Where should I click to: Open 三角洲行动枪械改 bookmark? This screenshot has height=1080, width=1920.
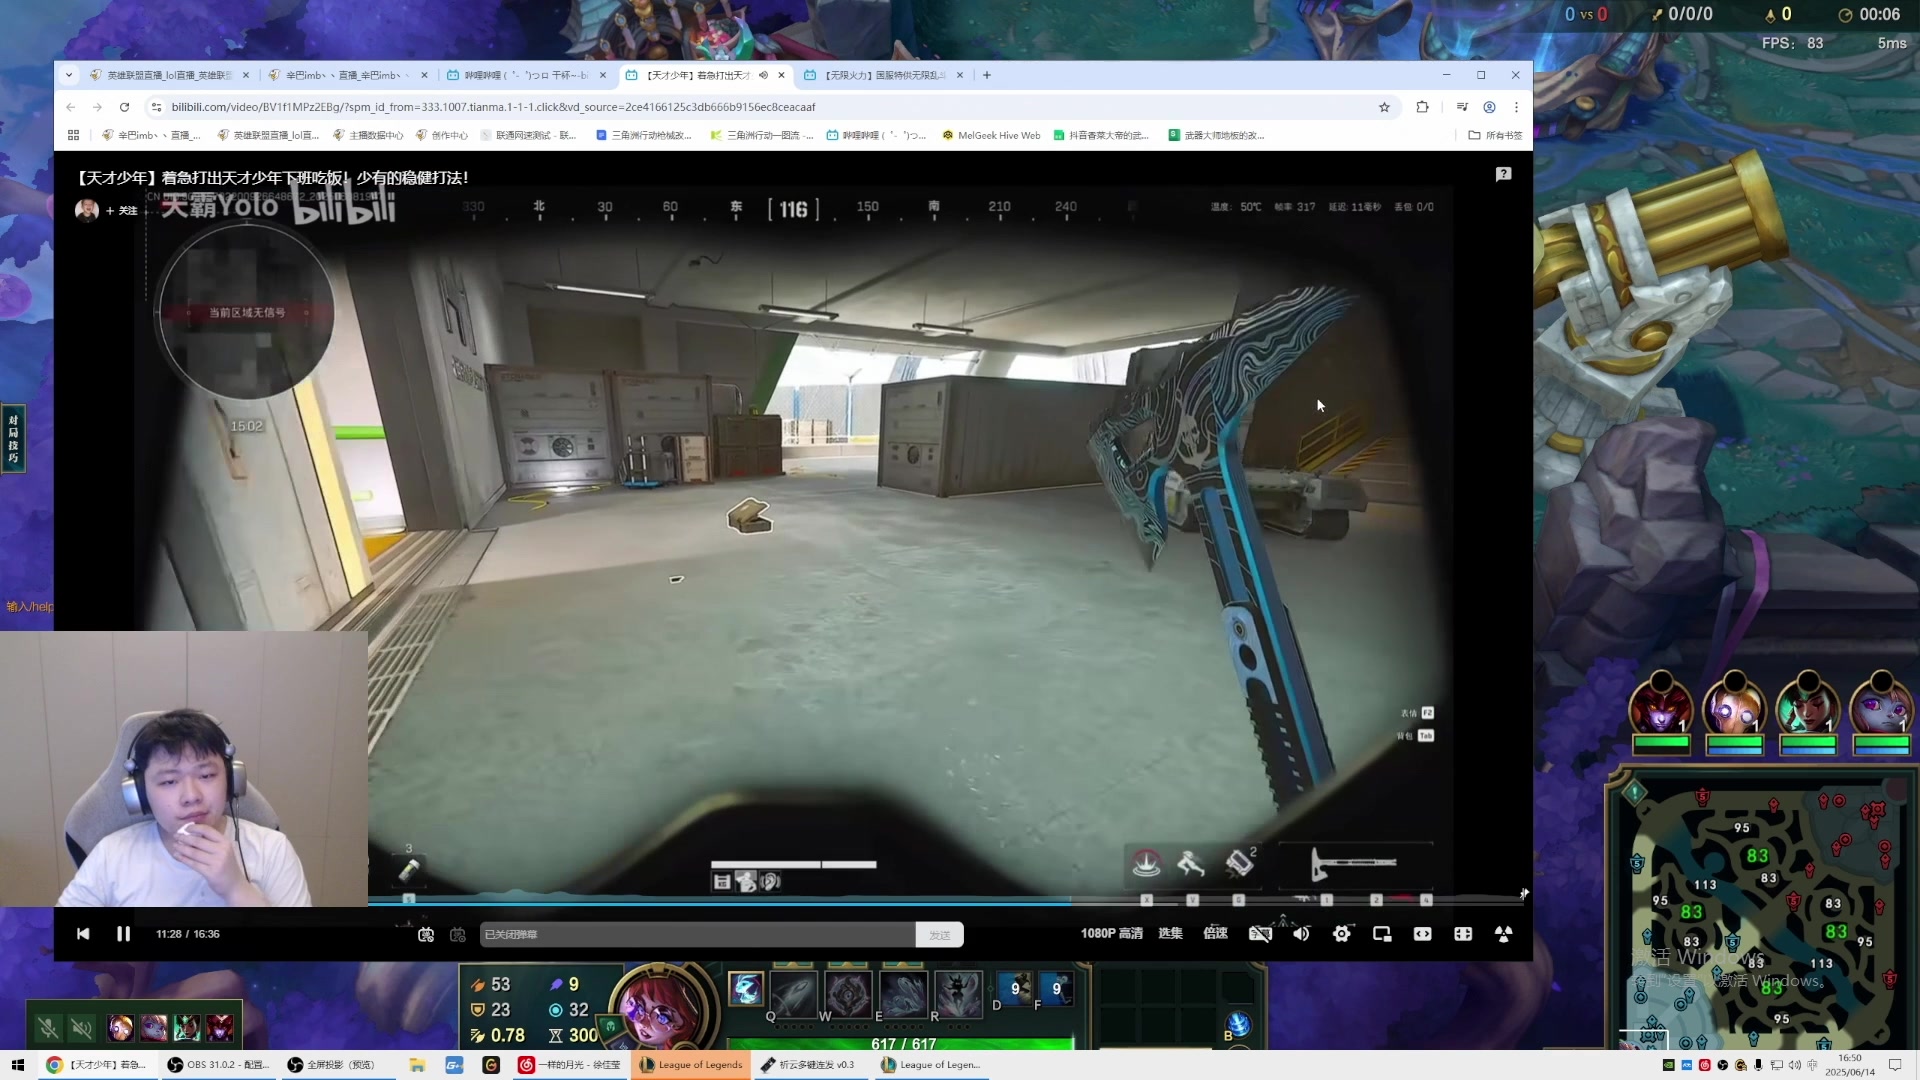coord(644,135)
